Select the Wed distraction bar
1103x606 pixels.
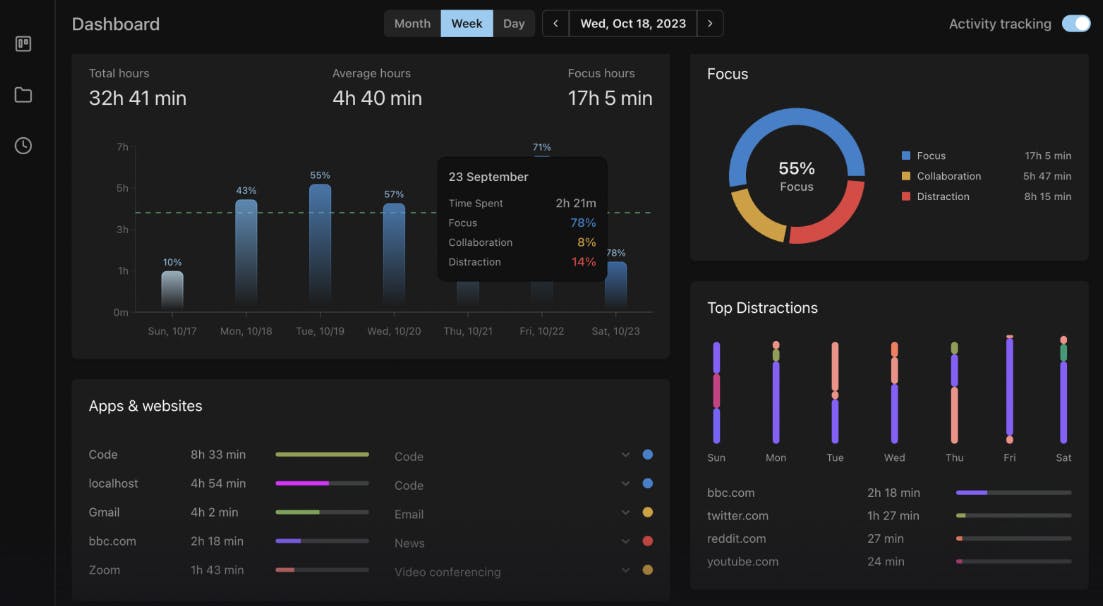tap(894, 392)
